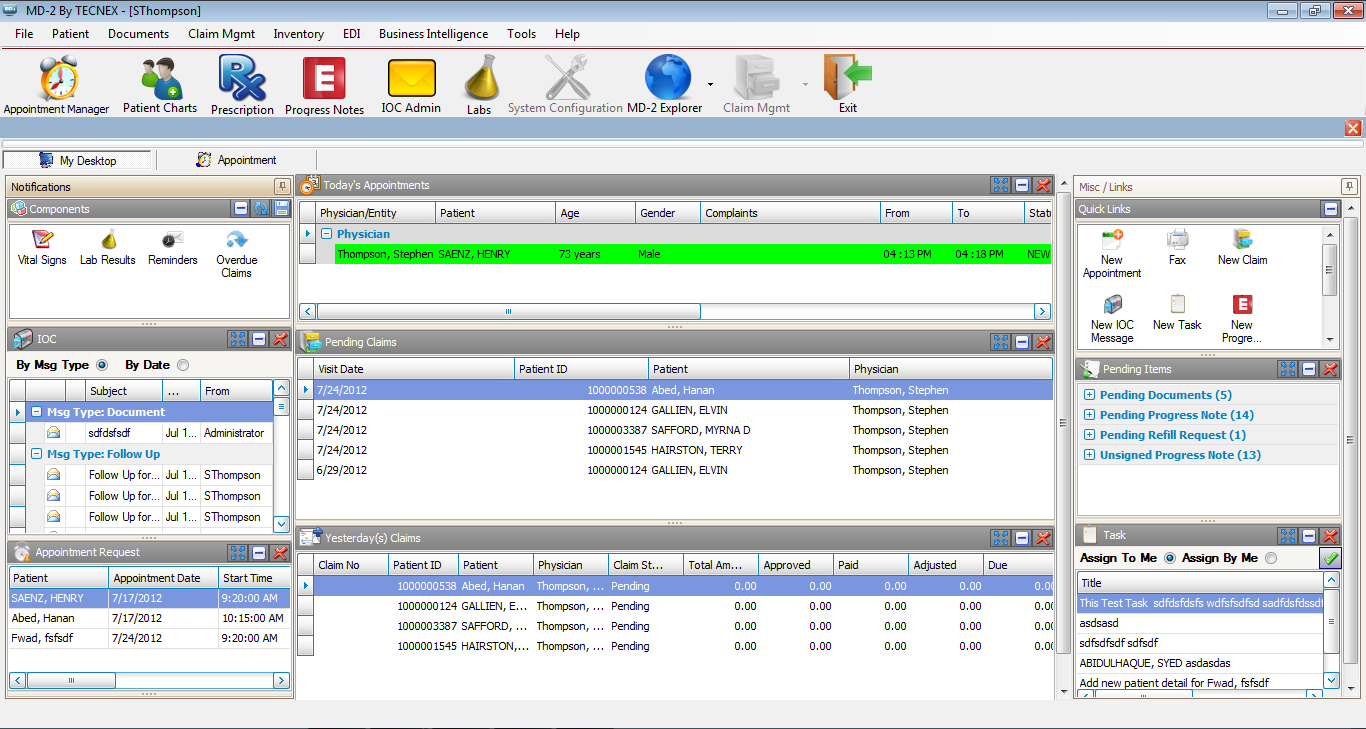Select the By Msg Type radio button
This screenshot has width=1366, height=729.
click(x=102, y=365)
